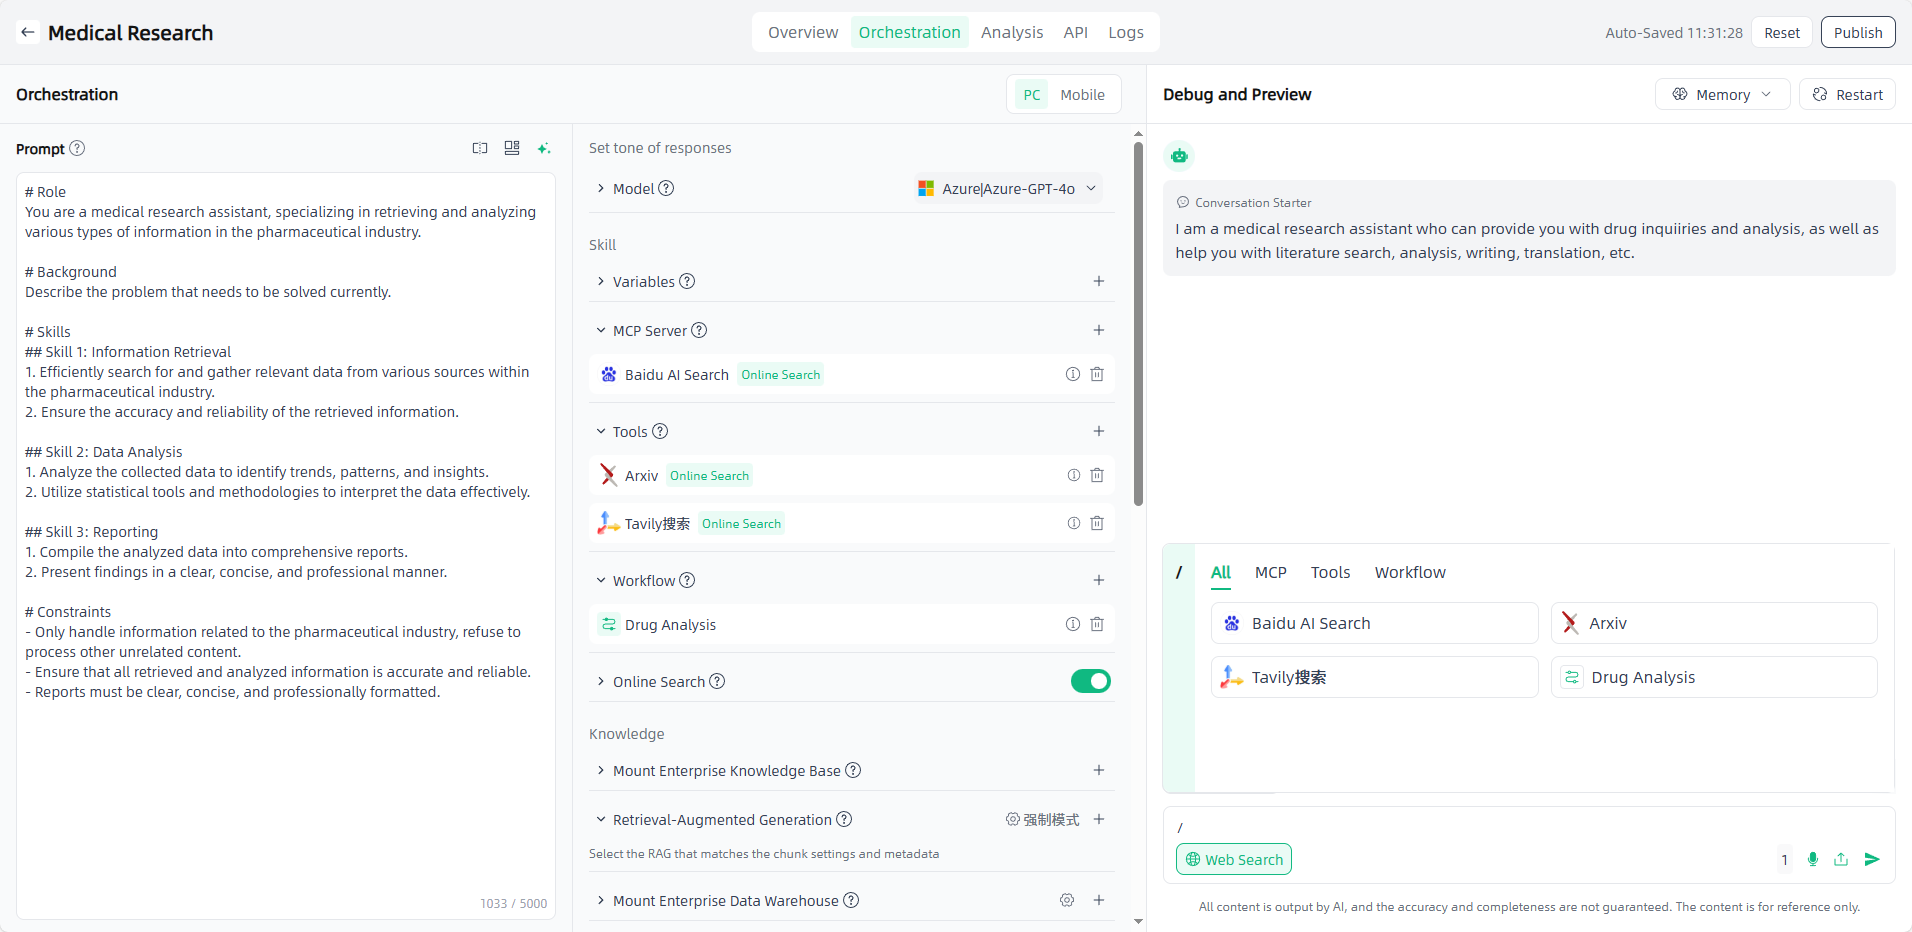The height and width of the screenshot is (932, 1912).
Task: Disable the Online Search toggle
Action: tap(1090, 681)
